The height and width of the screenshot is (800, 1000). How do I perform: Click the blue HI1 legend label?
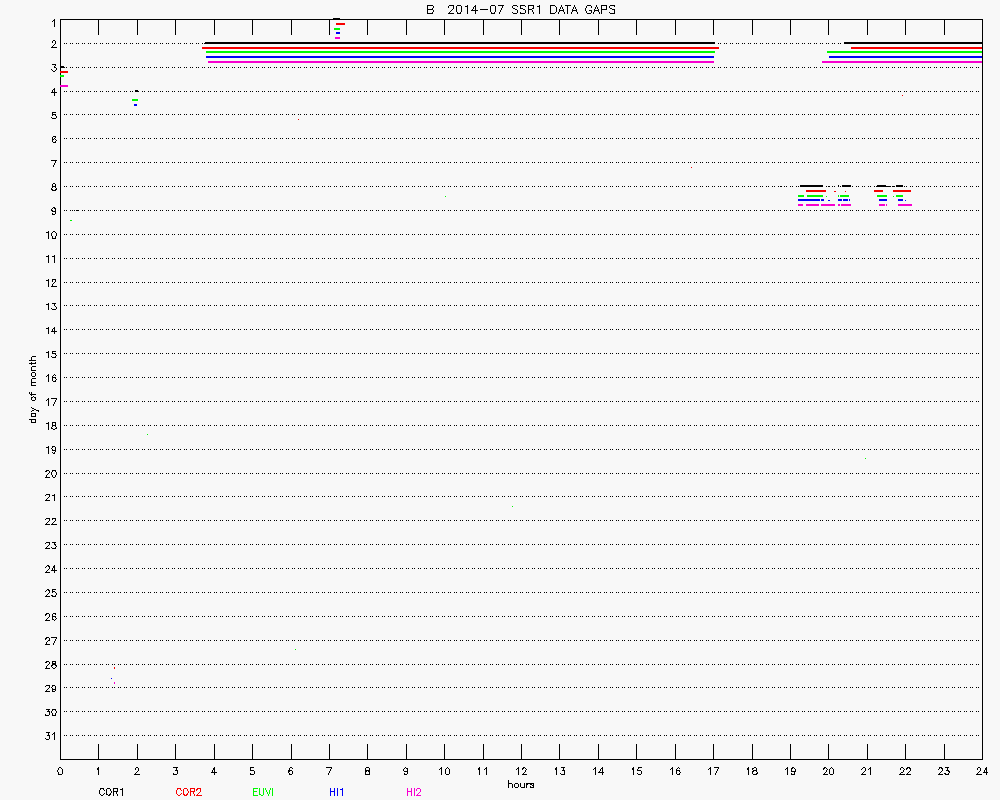337,792
